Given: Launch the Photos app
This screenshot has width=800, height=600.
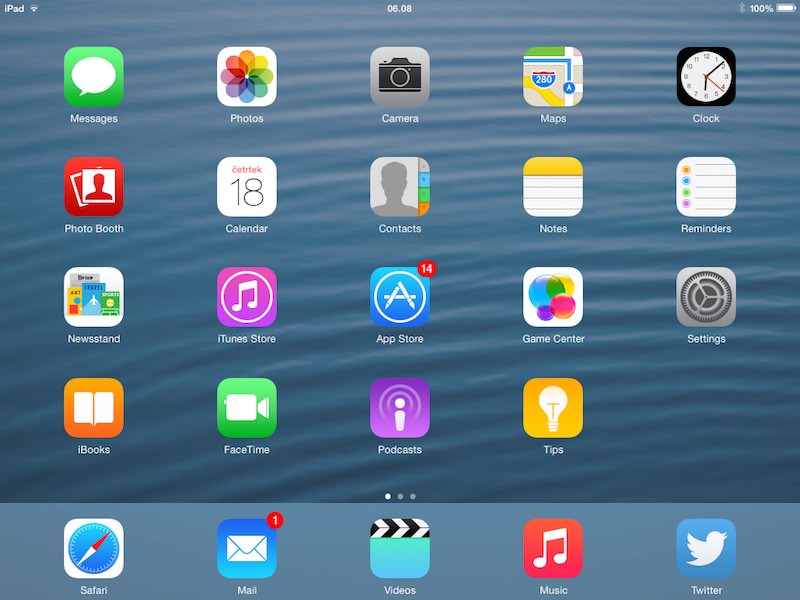Looking at the screenshot, I should pyautogui.click(x=247, y=77).
